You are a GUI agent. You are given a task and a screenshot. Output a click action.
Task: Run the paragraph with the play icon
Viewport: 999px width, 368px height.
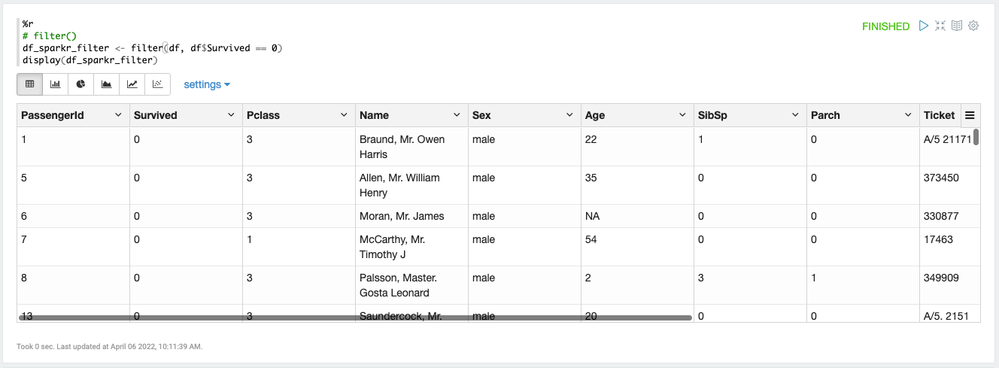pyautogui.click(x=923, y=26)
